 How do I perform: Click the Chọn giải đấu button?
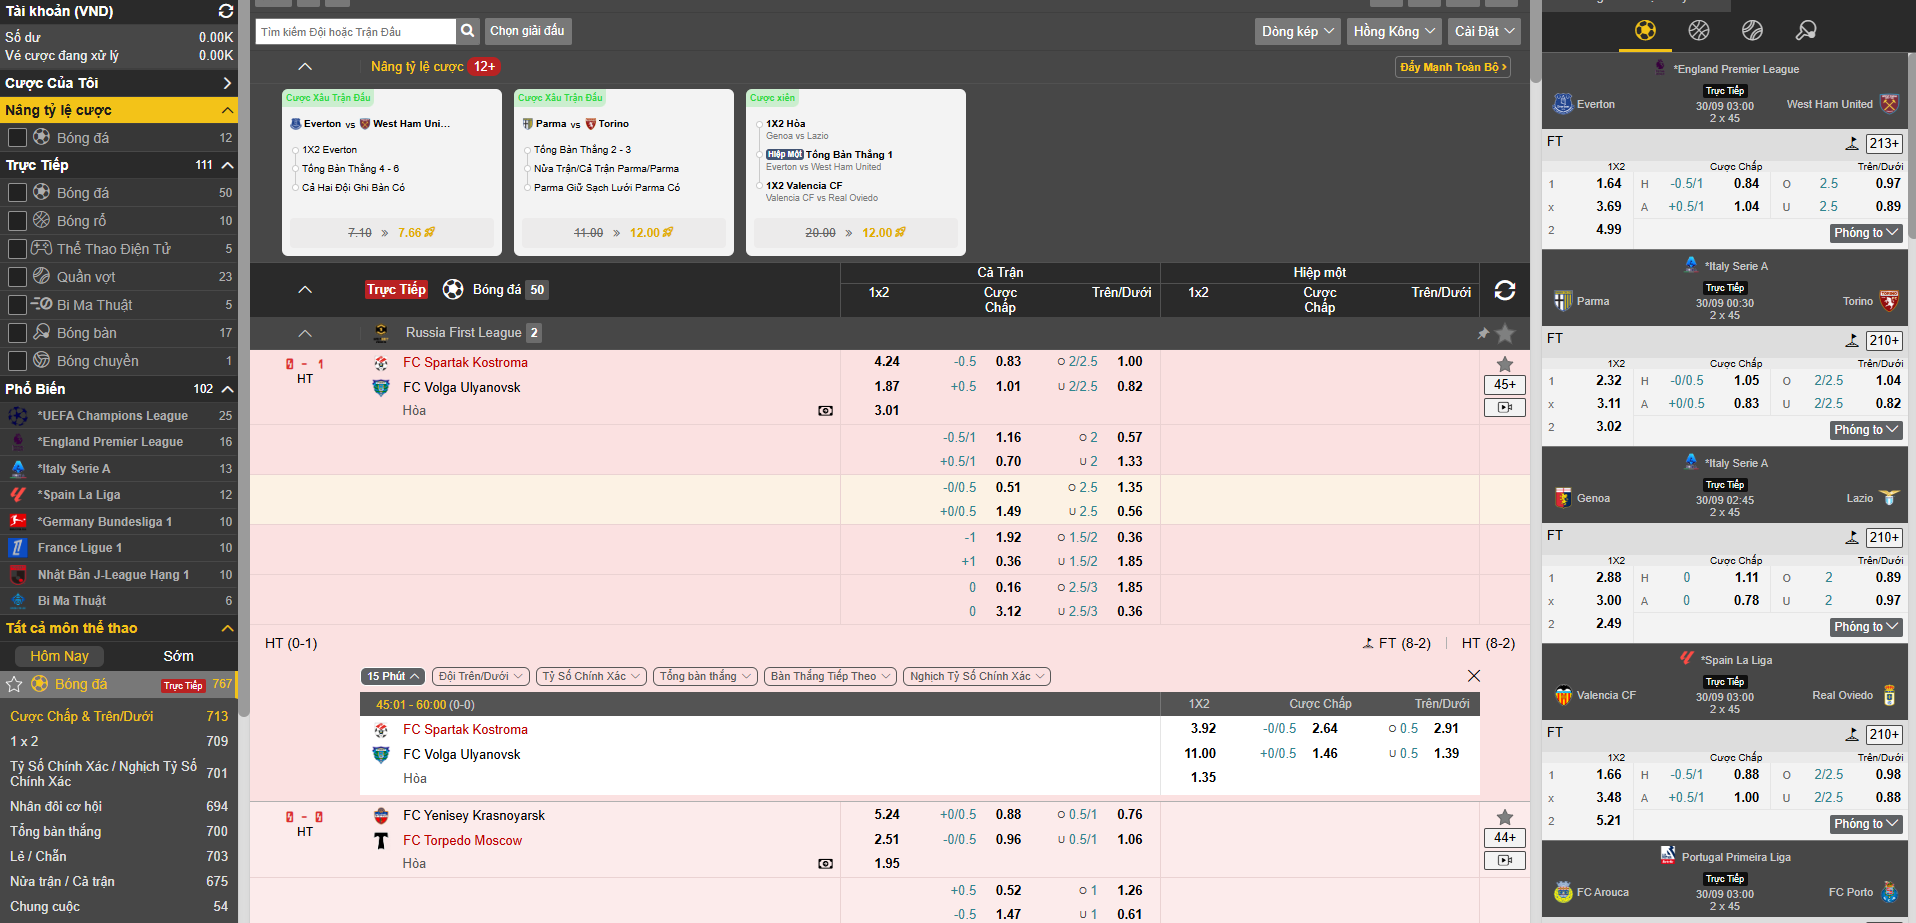coord(527,31)
